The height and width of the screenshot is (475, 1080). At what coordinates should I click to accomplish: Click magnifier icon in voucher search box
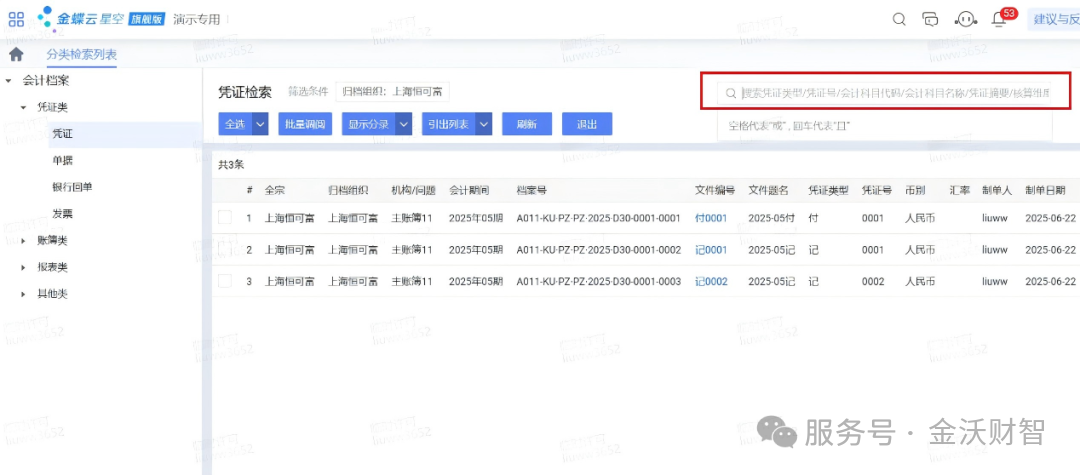click(x=731, y=94)
